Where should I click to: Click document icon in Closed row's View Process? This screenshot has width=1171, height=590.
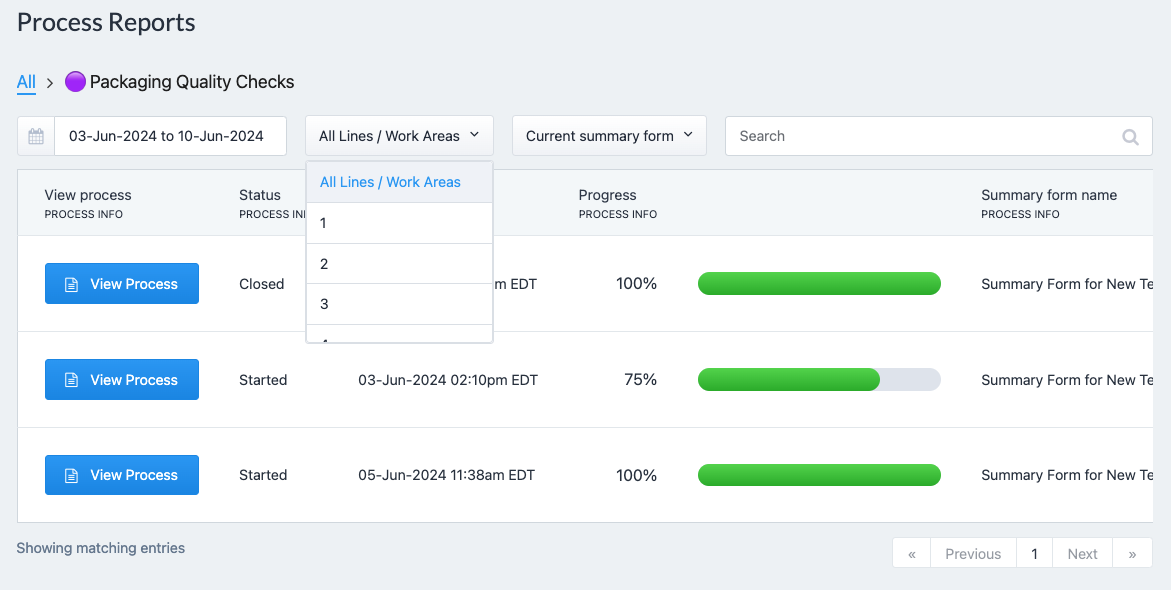click(72, 285)
